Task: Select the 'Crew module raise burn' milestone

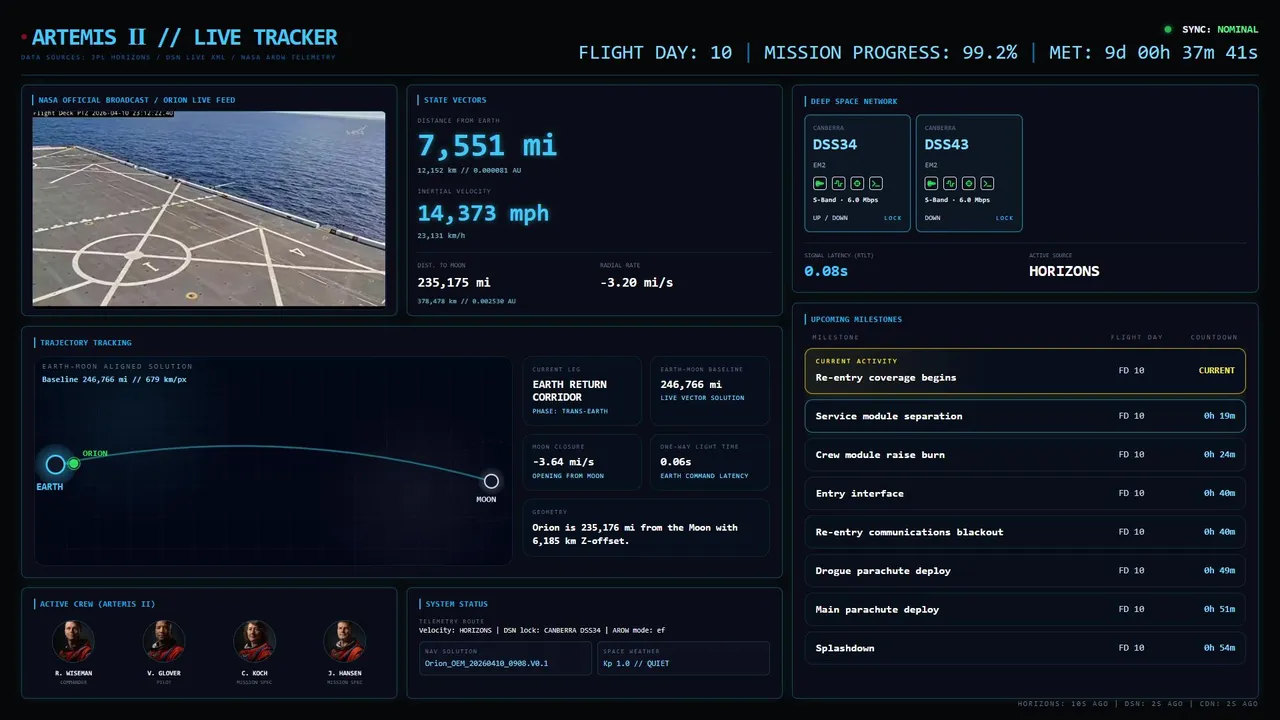Action: pos(1025,455)
